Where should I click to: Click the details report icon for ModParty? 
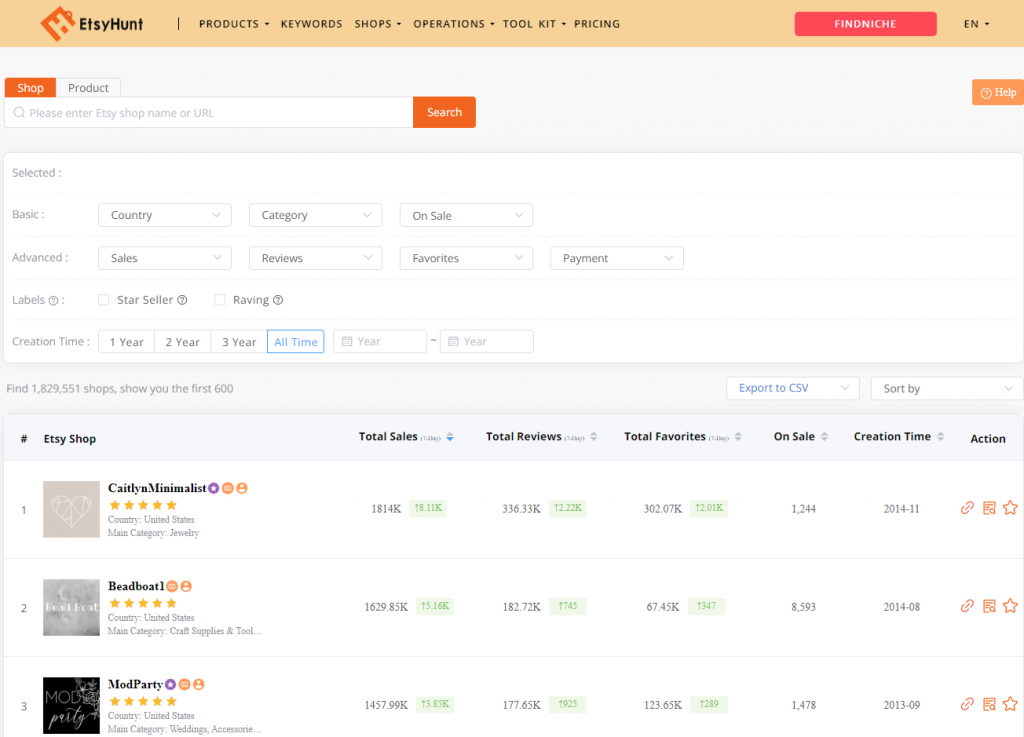coord(989,704)
